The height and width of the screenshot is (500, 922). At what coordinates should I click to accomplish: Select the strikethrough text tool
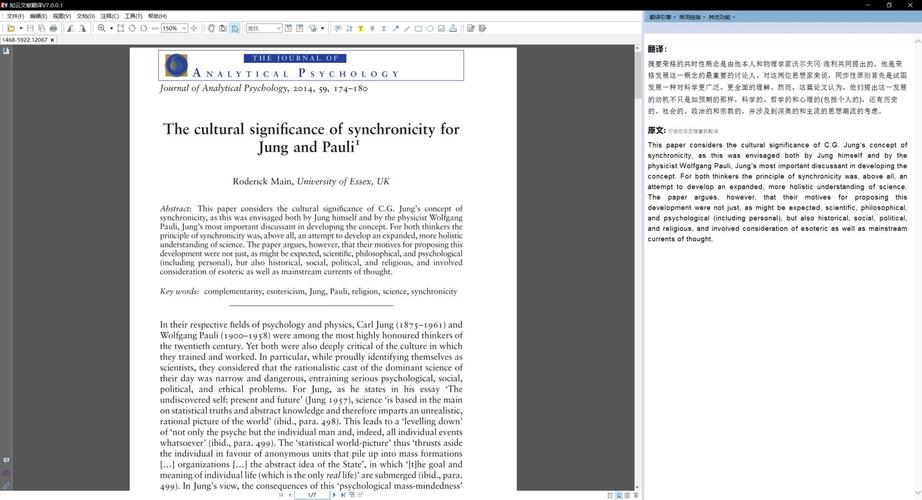(x=372, y=28)
